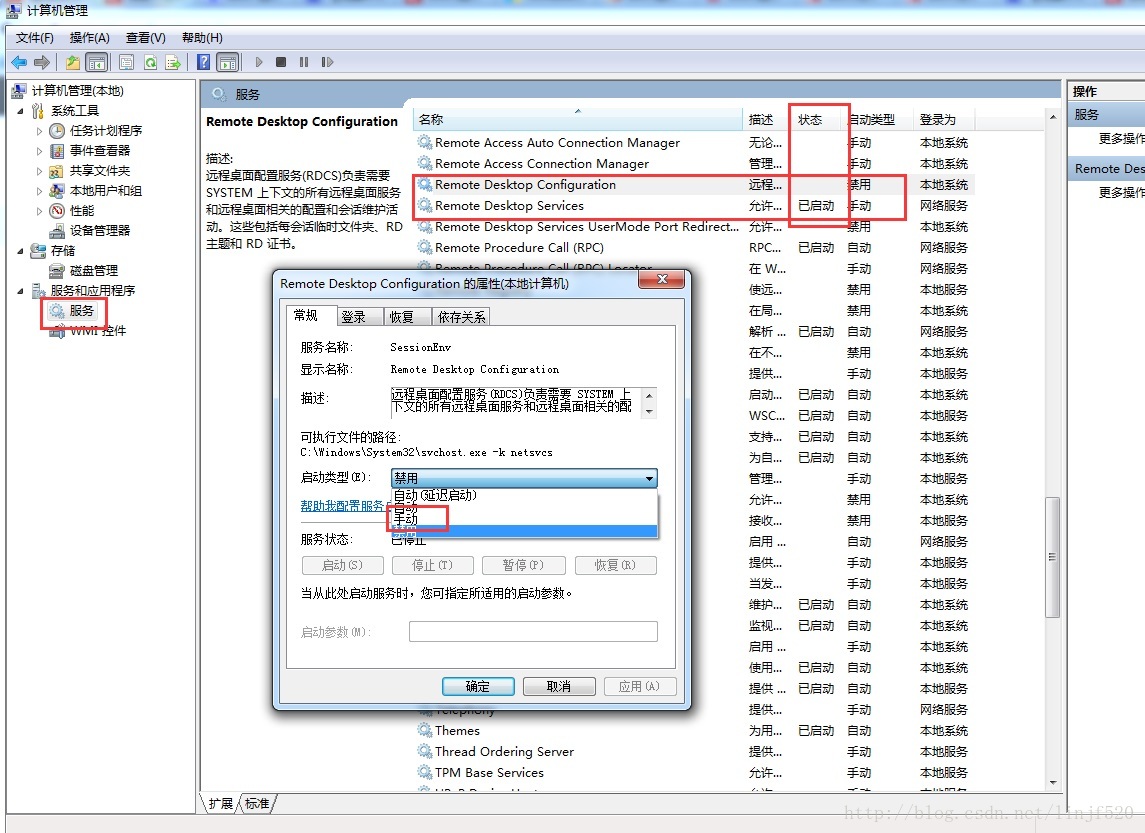Expand the 任务计划程序 tree node
This screenshot has height=833, width=1145.
[x=39, y=131]
